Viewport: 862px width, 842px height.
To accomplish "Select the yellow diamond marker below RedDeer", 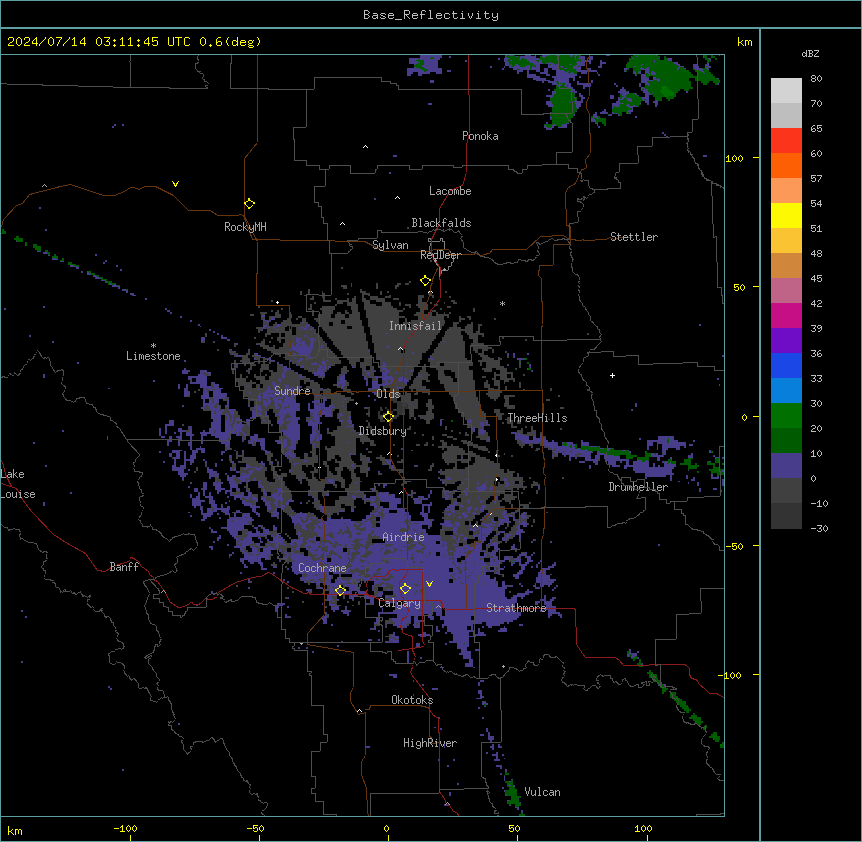I will [x=425, y=280].
